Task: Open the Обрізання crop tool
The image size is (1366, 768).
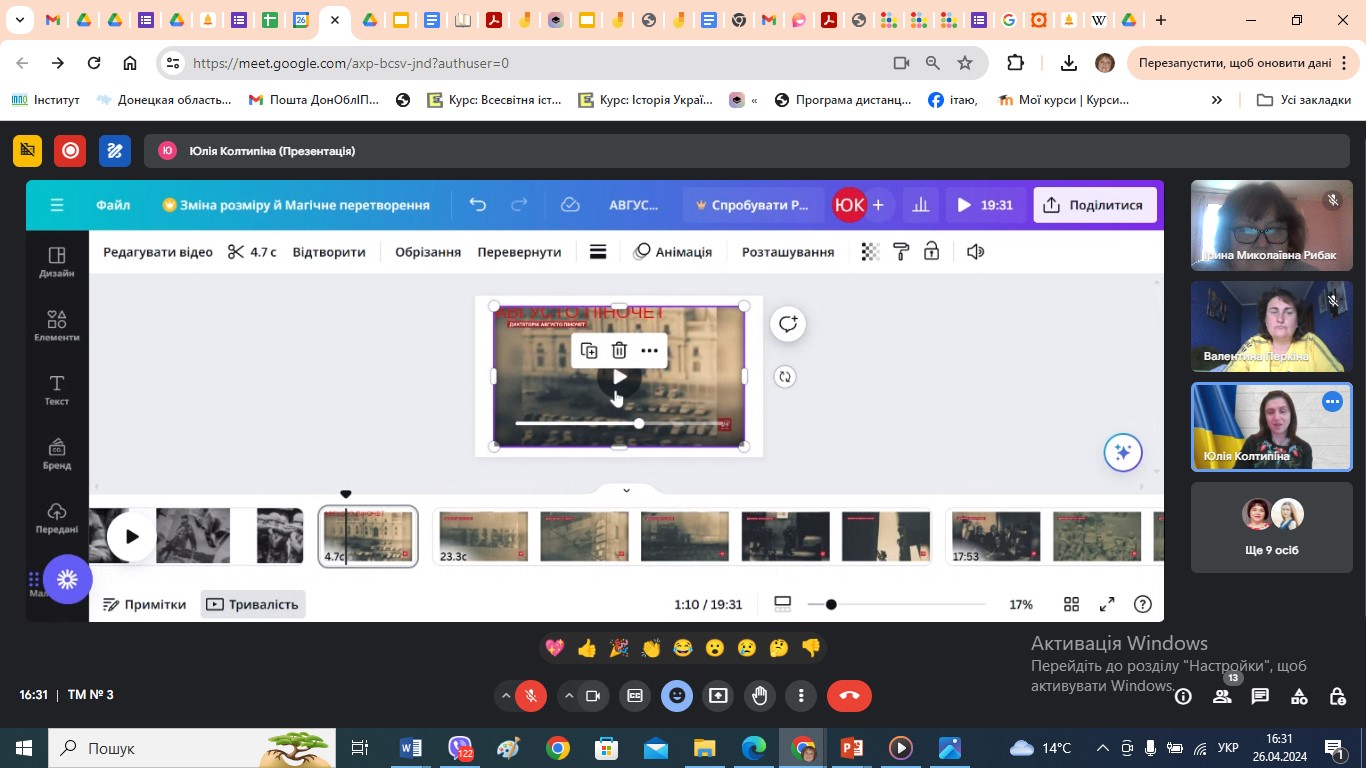Action: (428, 252)
